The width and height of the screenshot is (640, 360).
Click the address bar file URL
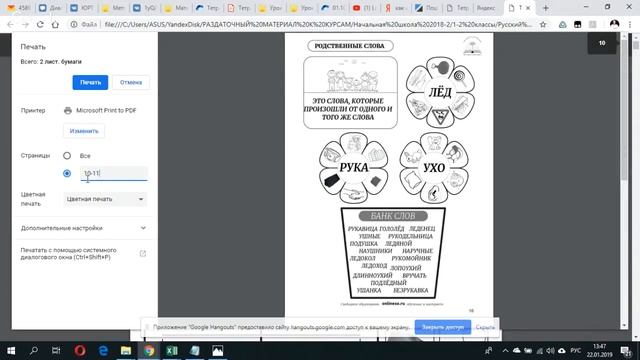[318, 24]
